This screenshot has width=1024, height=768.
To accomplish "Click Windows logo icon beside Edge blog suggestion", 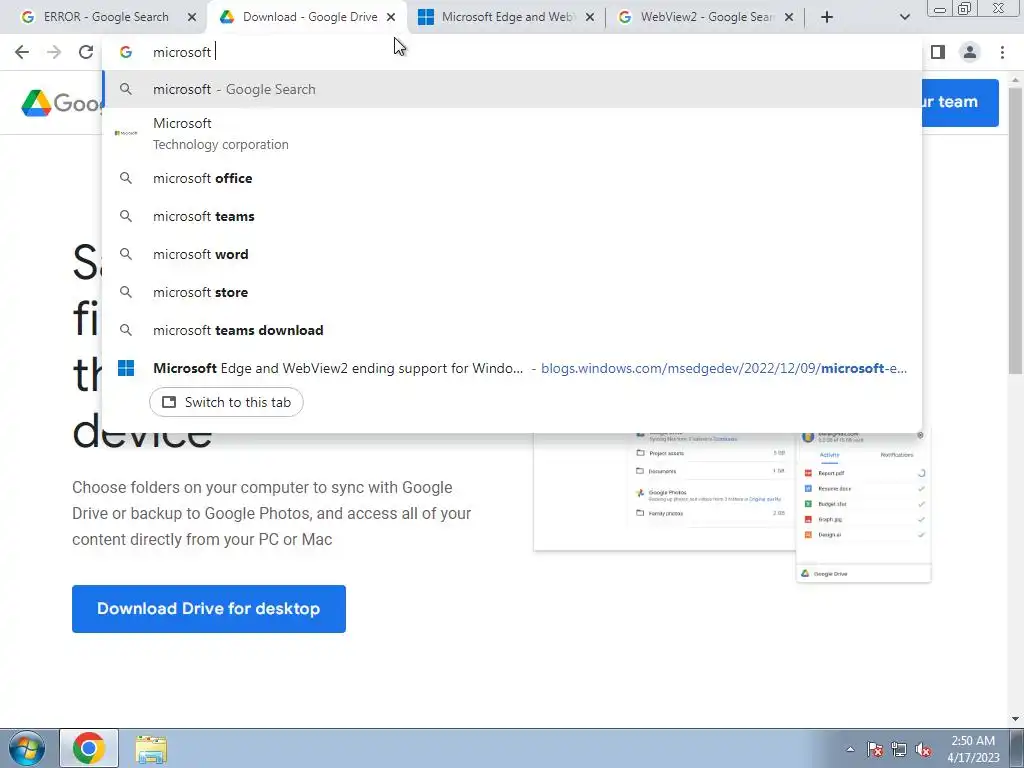I will (126, 368).
